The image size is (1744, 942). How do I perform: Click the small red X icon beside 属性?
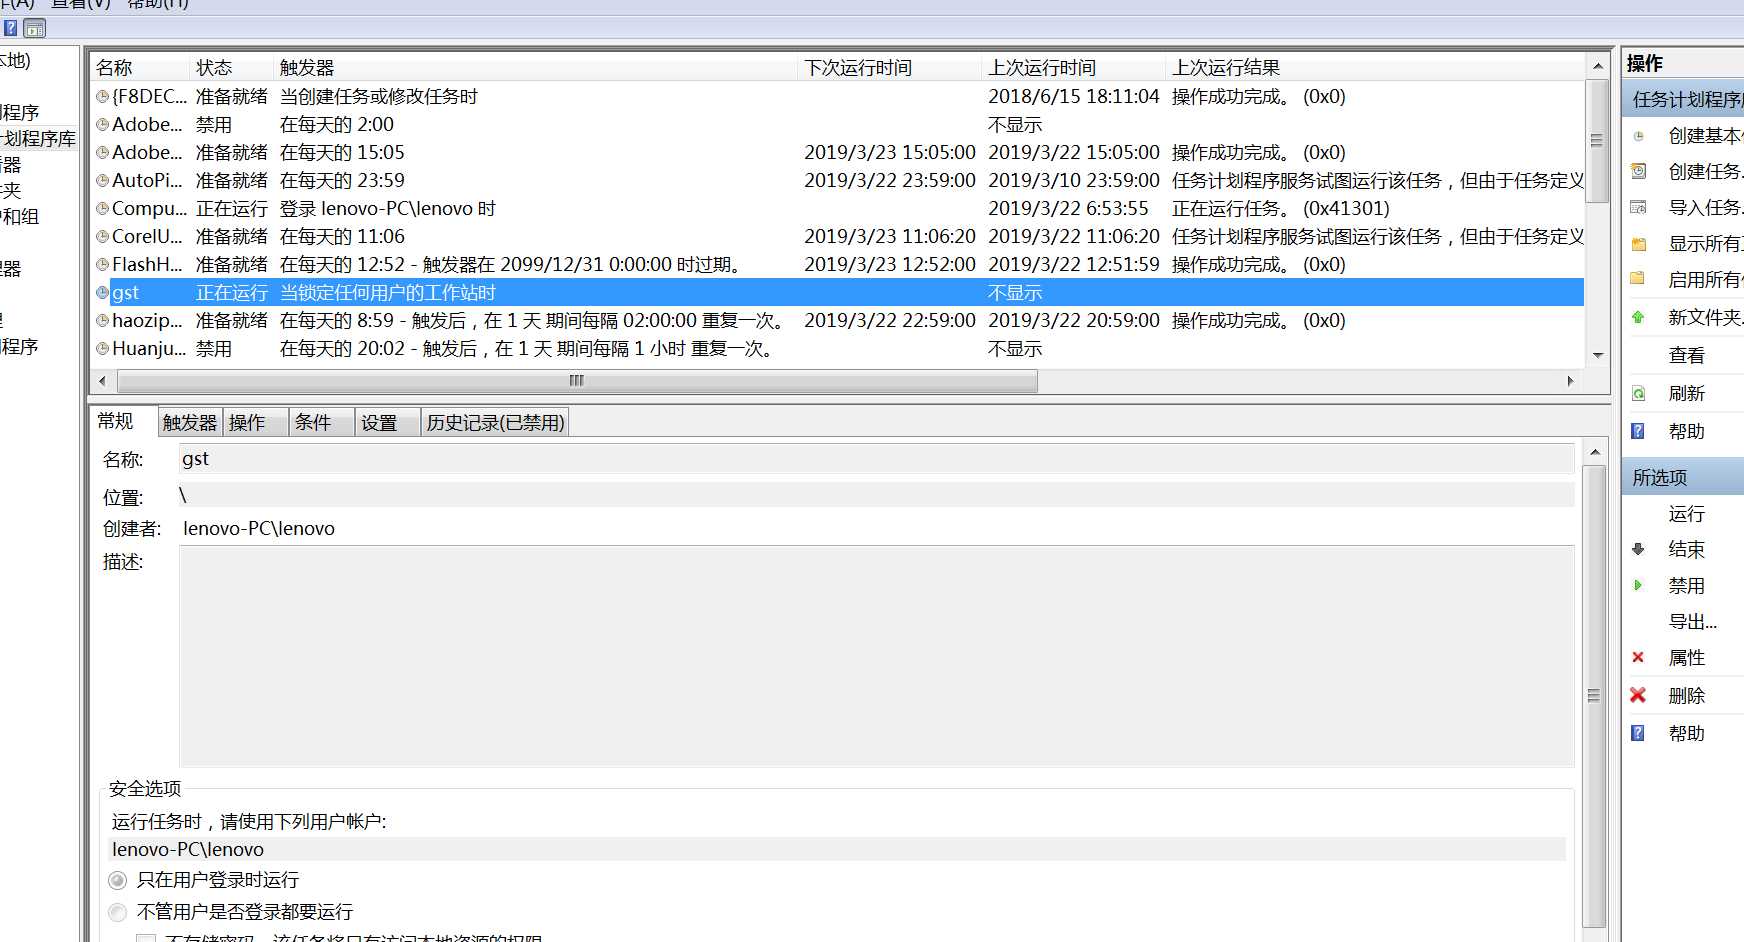coord(1638,657)
